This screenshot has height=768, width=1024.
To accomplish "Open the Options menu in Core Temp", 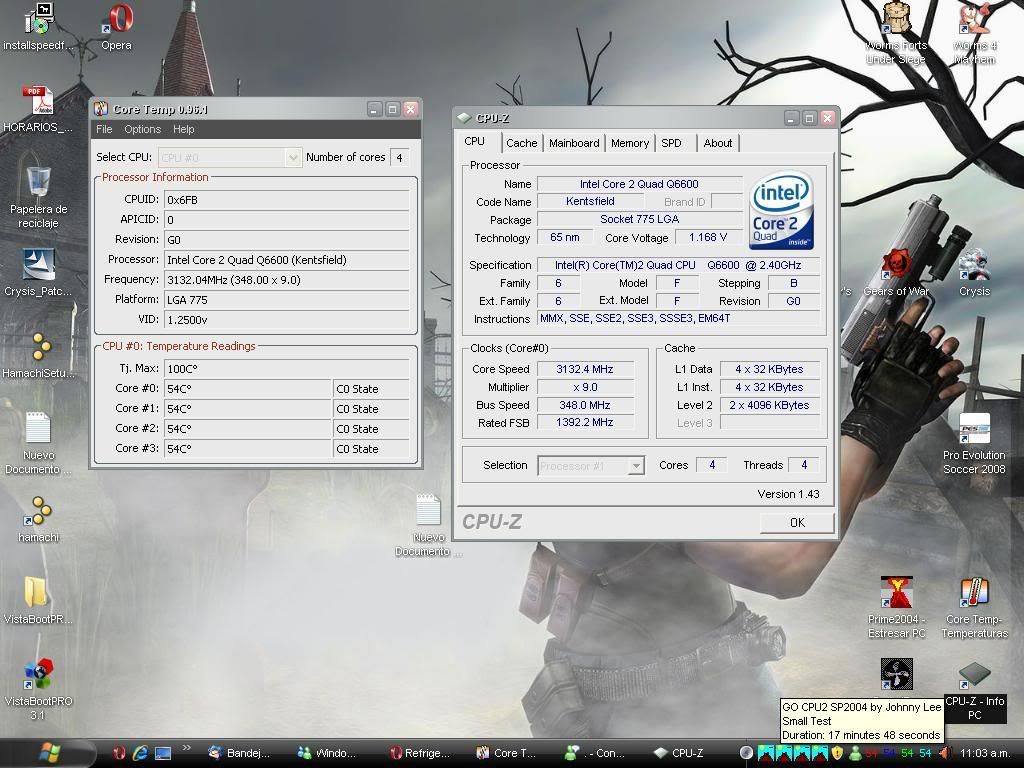I will coord(142,129).
